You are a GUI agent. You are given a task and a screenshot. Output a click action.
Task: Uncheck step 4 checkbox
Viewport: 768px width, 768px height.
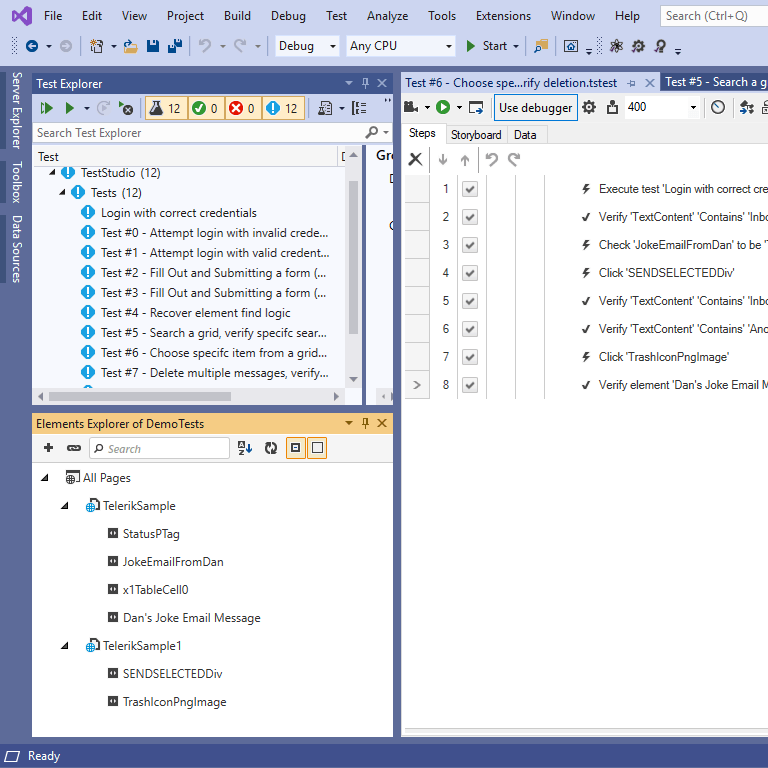tap(470, 273)
